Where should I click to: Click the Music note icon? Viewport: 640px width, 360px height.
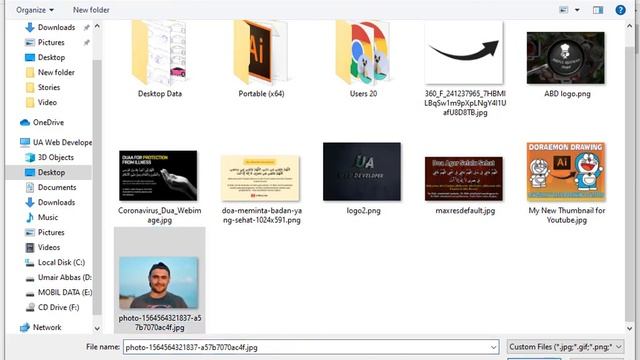point(30,218)
